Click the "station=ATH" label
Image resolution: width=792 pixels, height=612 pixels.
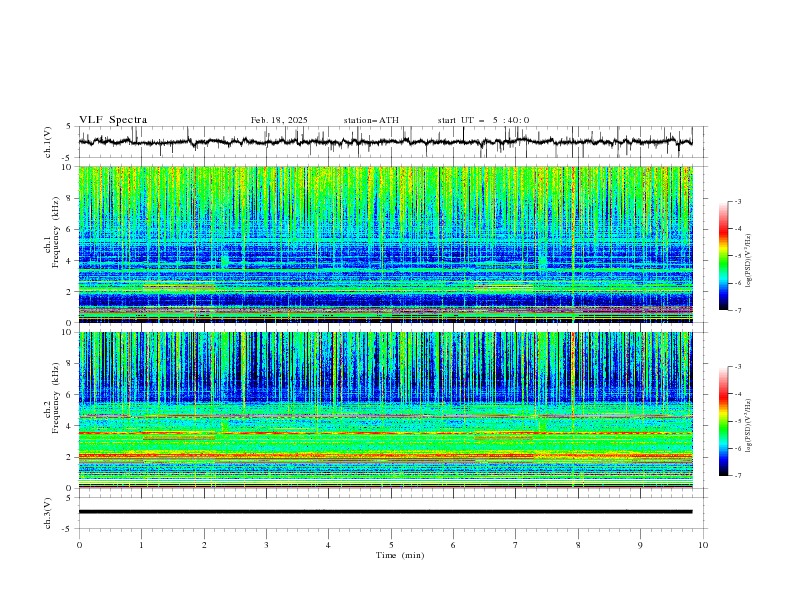(371, 120)
